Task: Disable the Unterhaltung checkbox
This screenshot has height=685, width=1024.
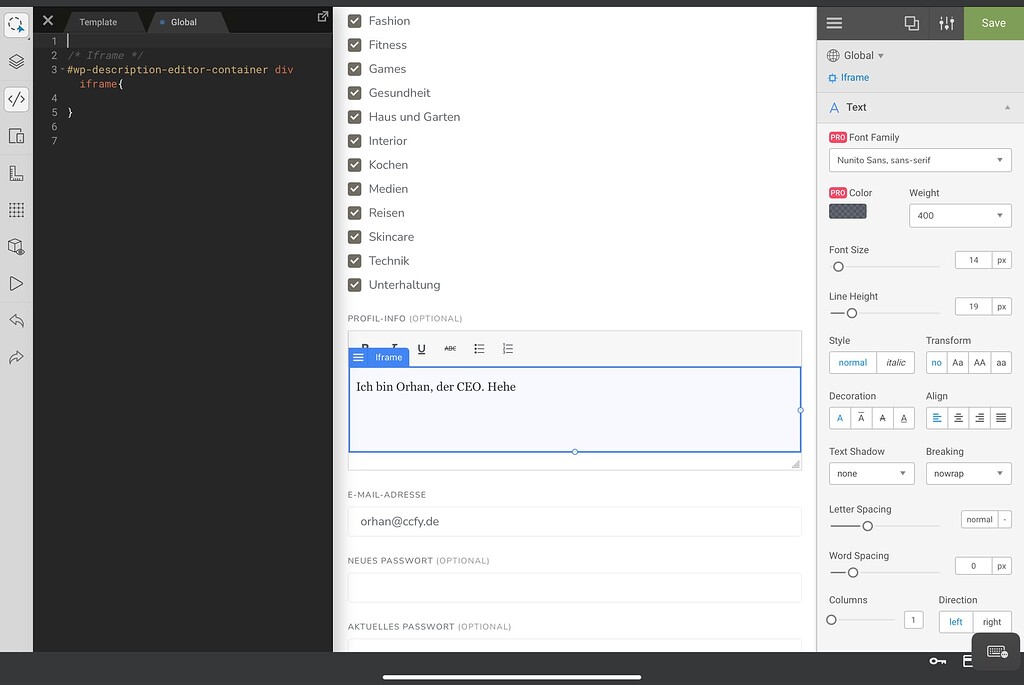Action: (354, 284)
